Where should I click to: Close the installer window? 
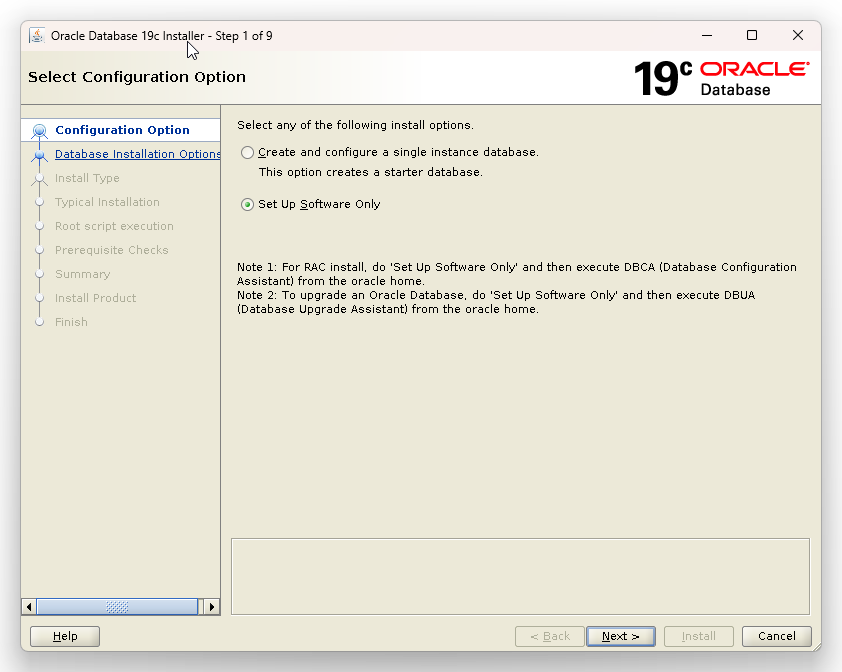[x=798, y=35]
